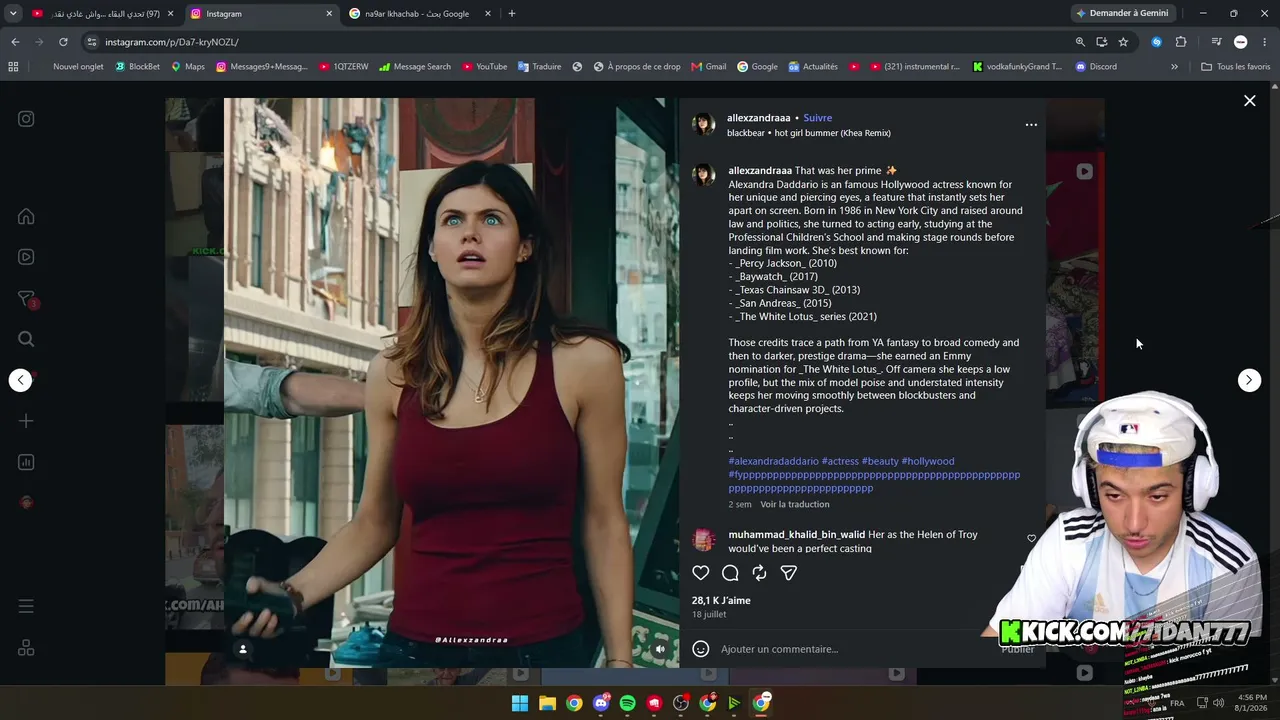Show tagged people on the reel

[242, 649]
